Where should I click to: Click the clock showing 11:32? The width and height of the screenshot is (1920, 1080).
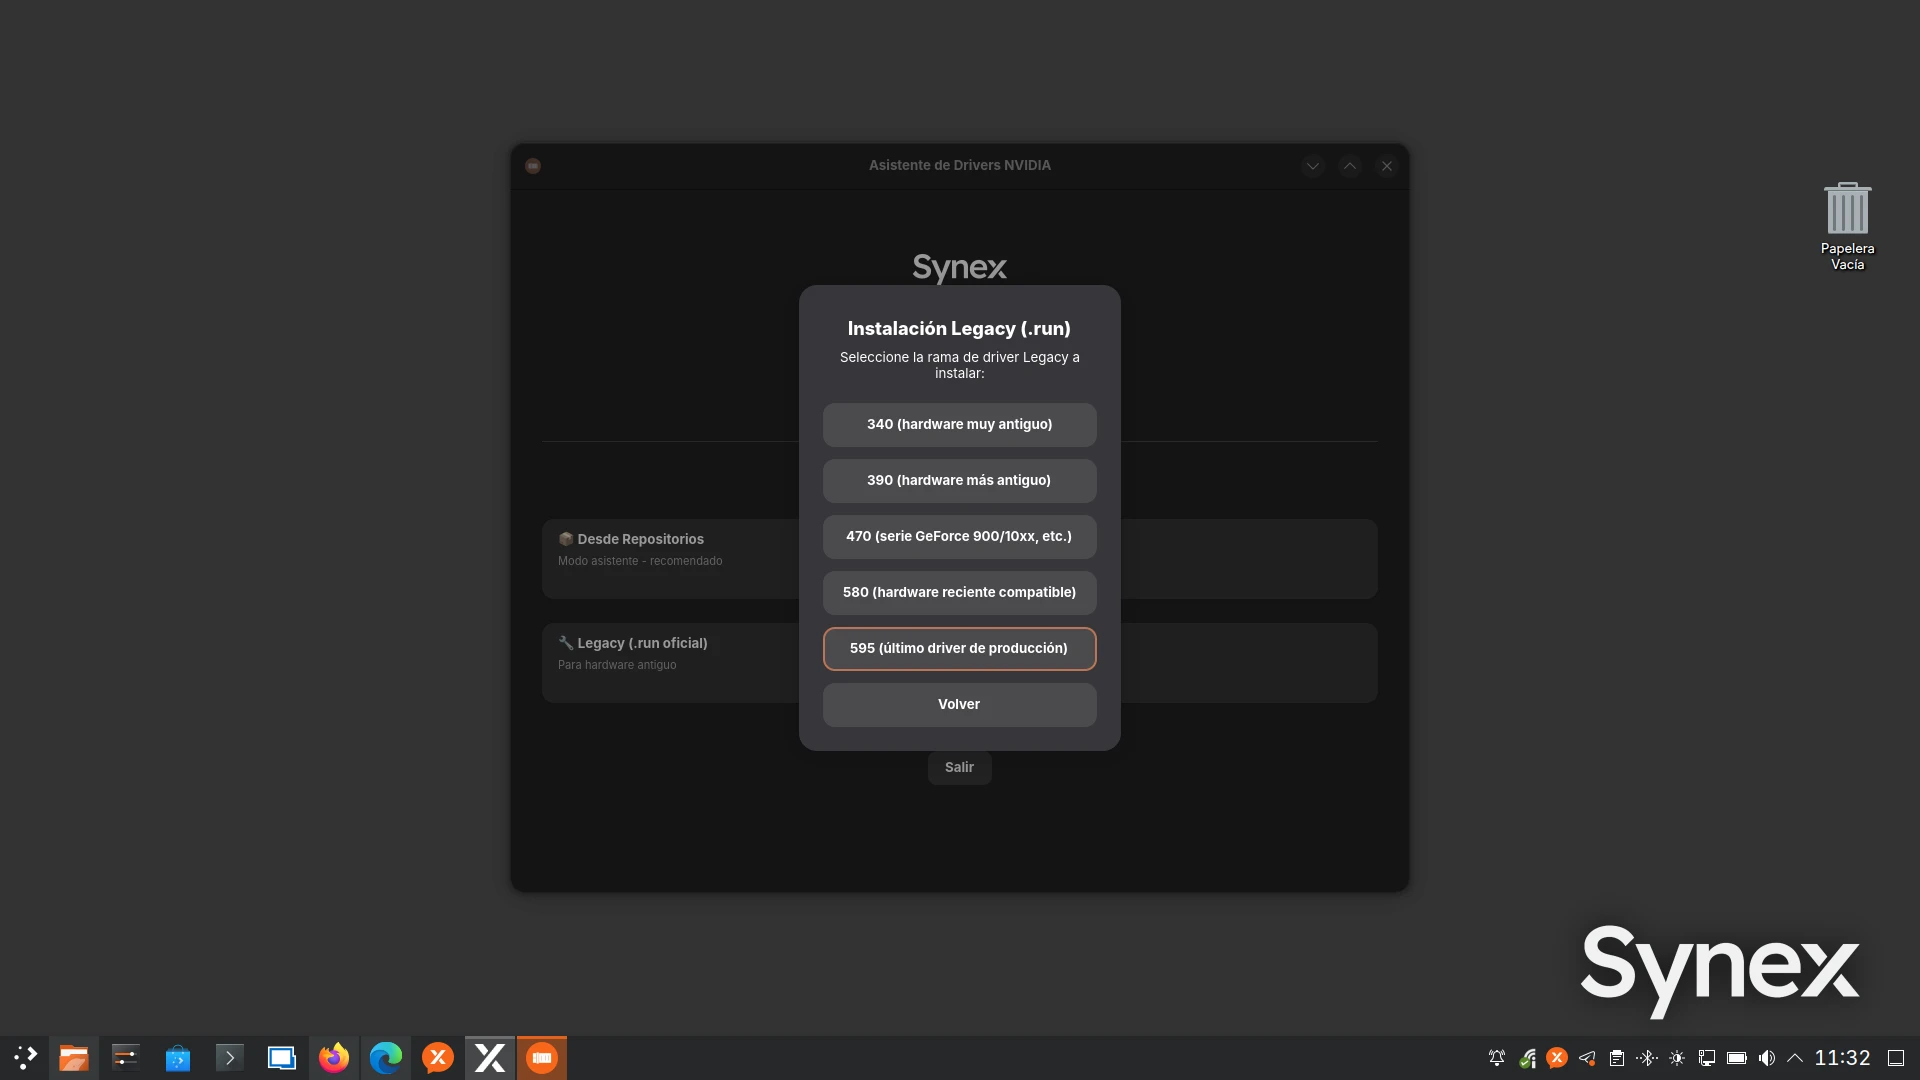click(1842, 1058)
